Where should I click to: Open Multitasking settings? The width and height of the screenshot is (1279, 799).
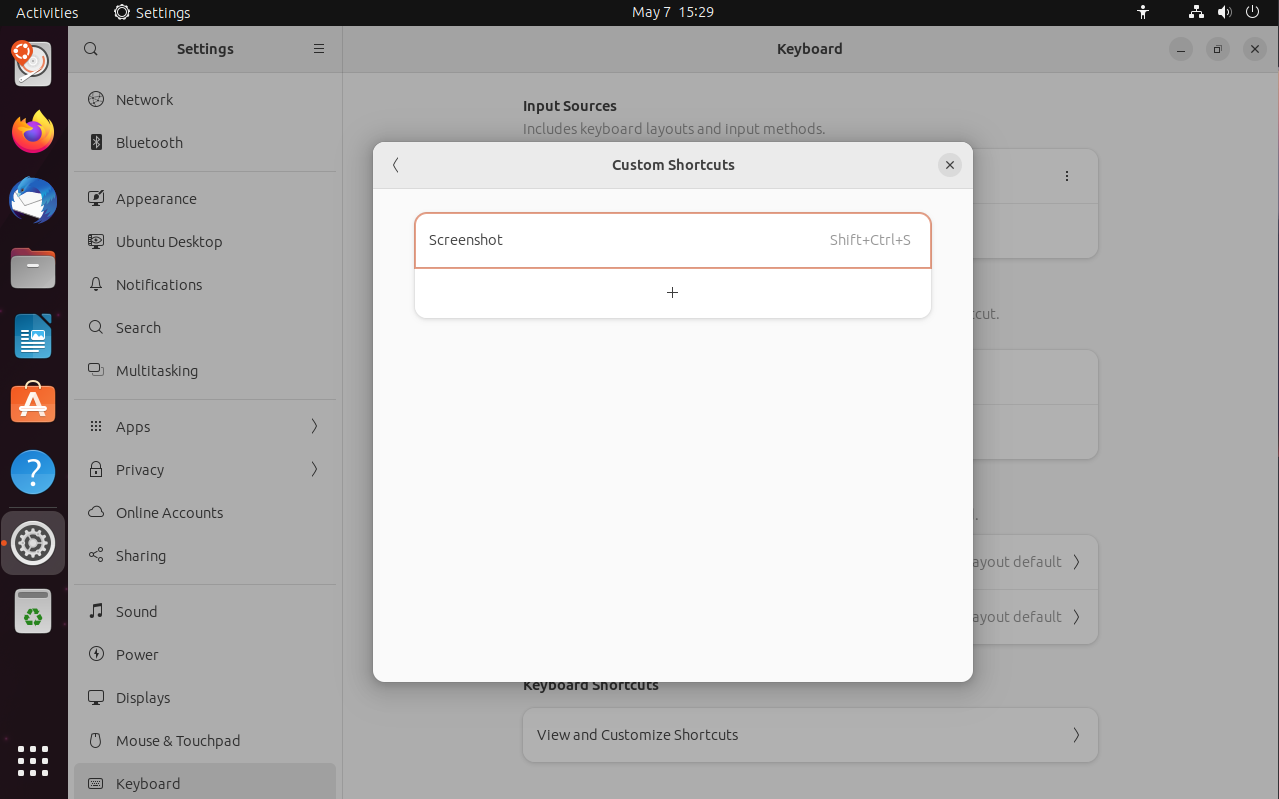[x=205, y=371]
